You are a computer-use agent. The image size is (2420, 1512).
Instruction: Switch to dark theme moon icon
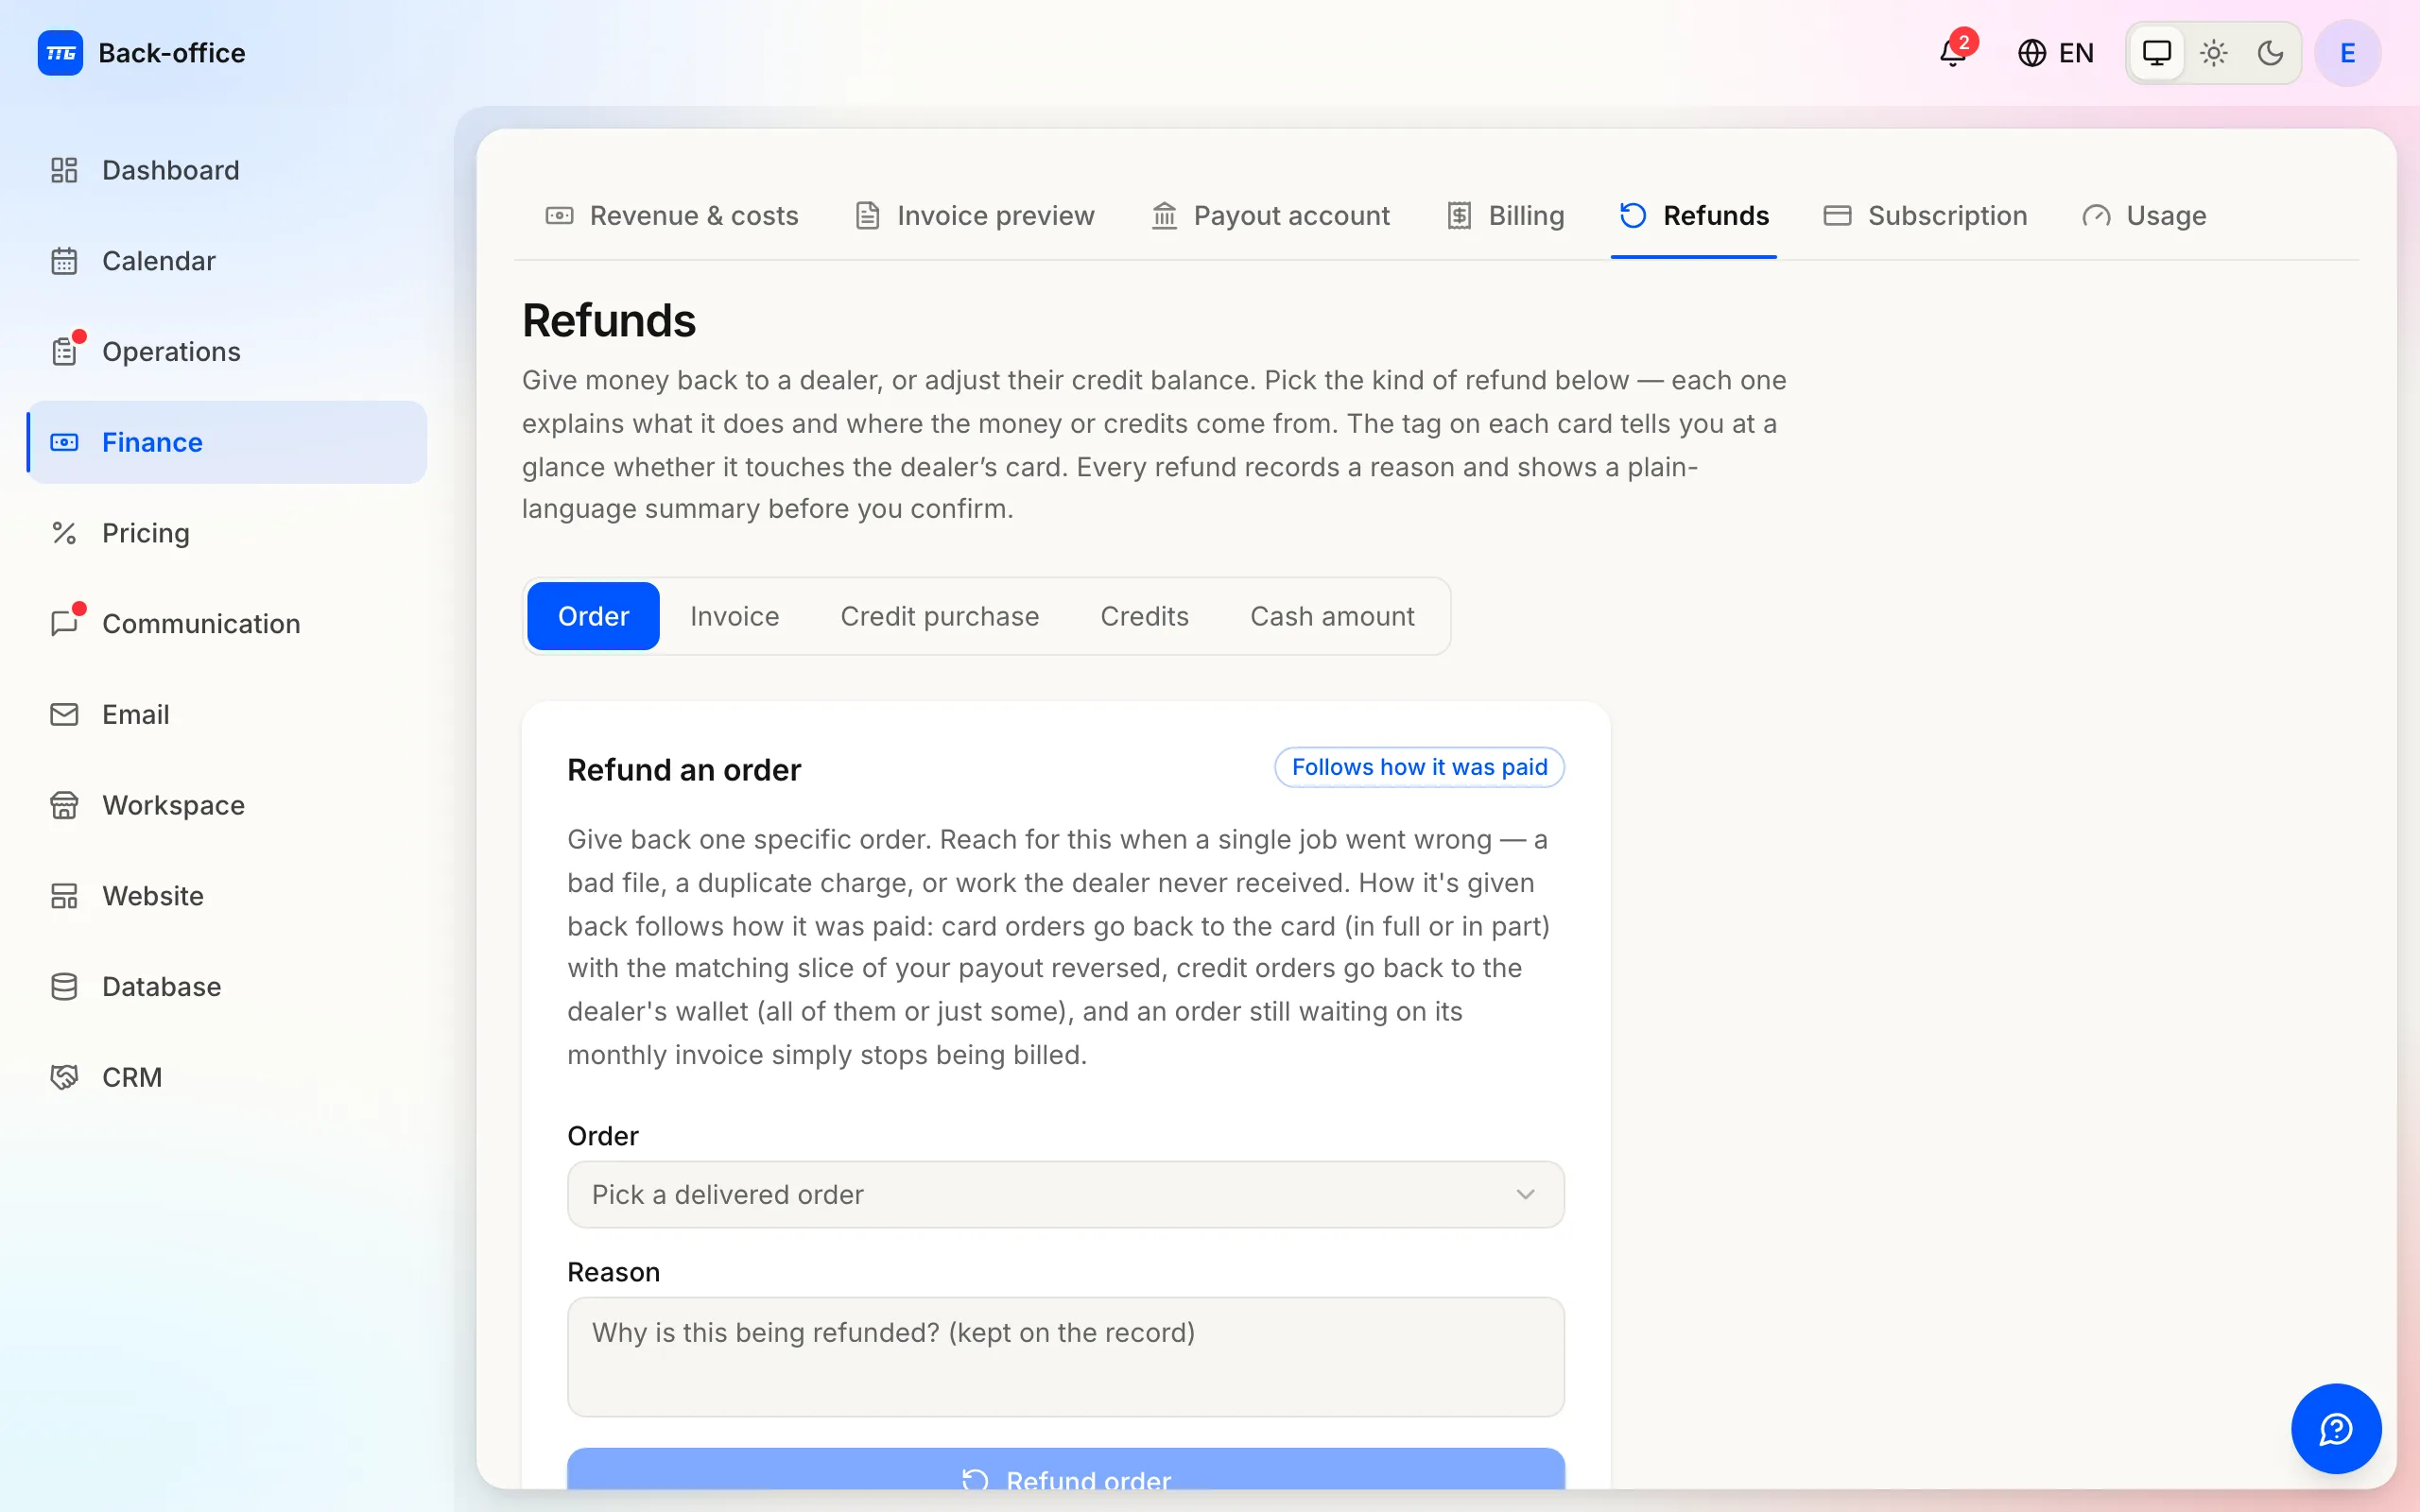pyautogui.click(x=2271, y=53)
